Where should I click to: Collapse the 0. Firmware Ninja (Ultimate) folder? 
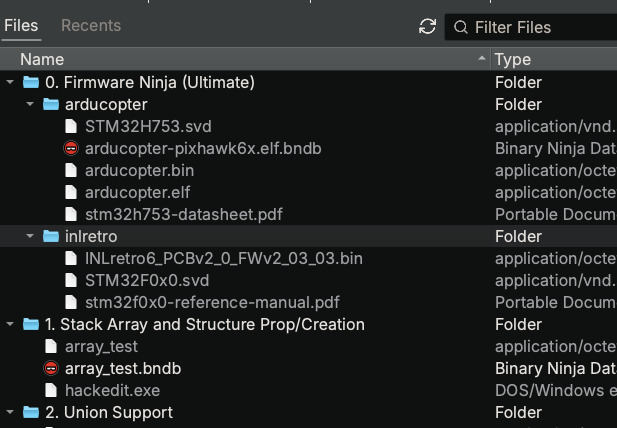[x=10, y=82]
